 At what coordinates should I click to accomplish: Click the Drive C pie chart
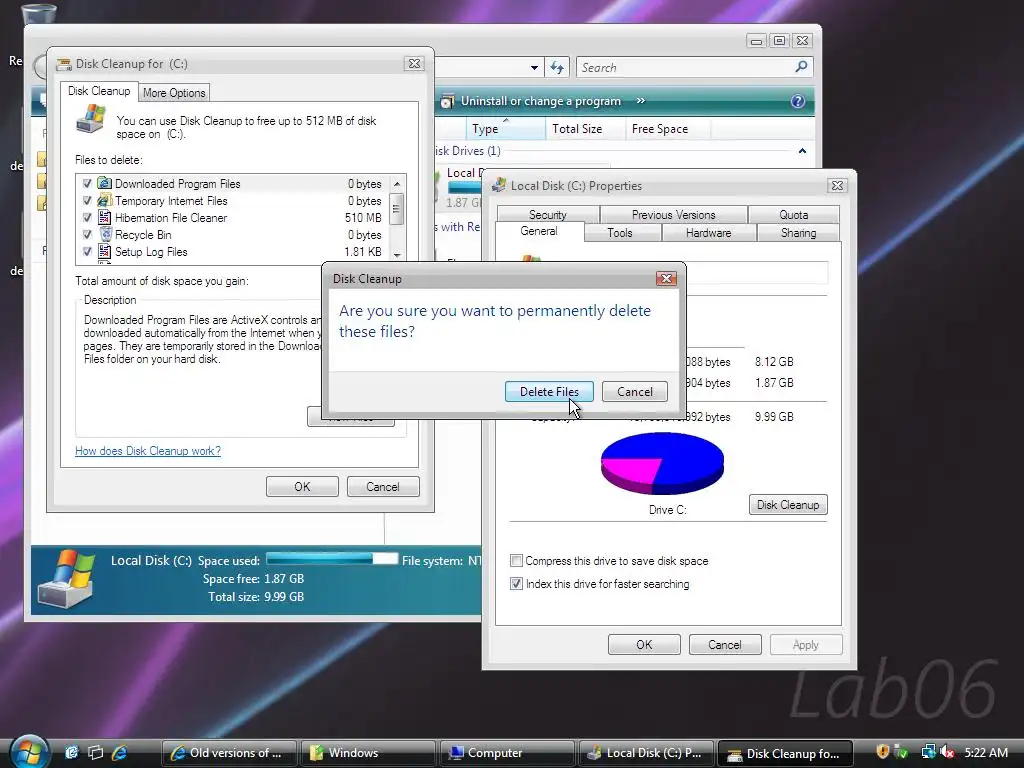(662, 463)
